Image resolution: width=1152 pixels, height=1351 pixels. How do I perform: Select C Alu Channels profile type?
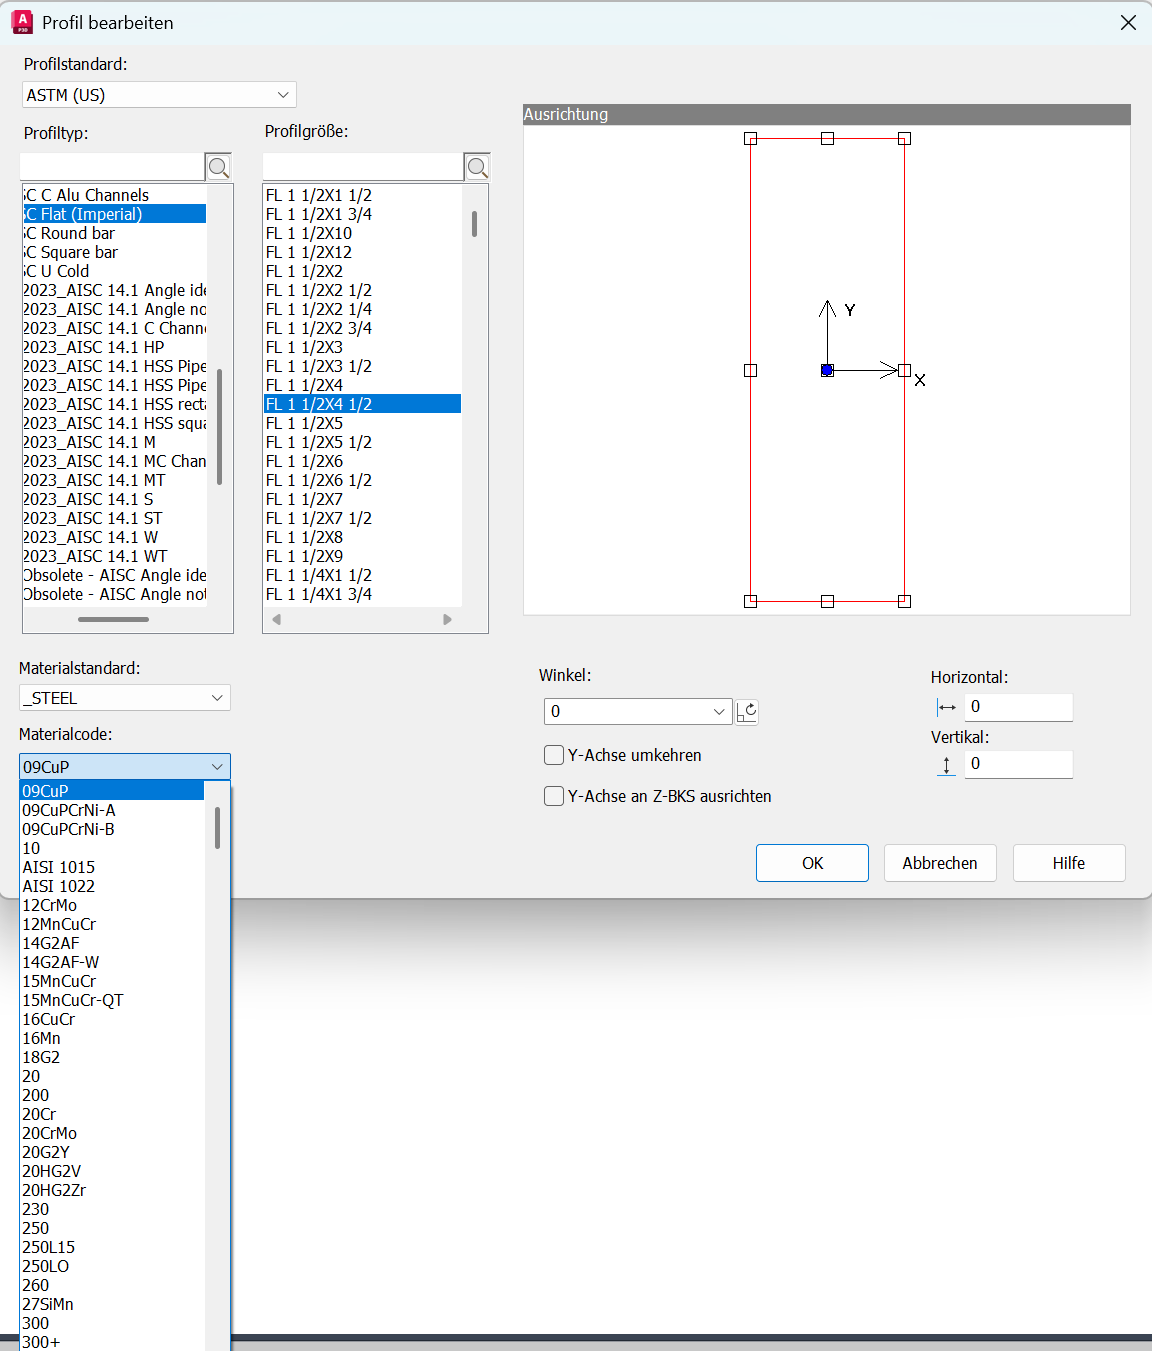[114, 195]
